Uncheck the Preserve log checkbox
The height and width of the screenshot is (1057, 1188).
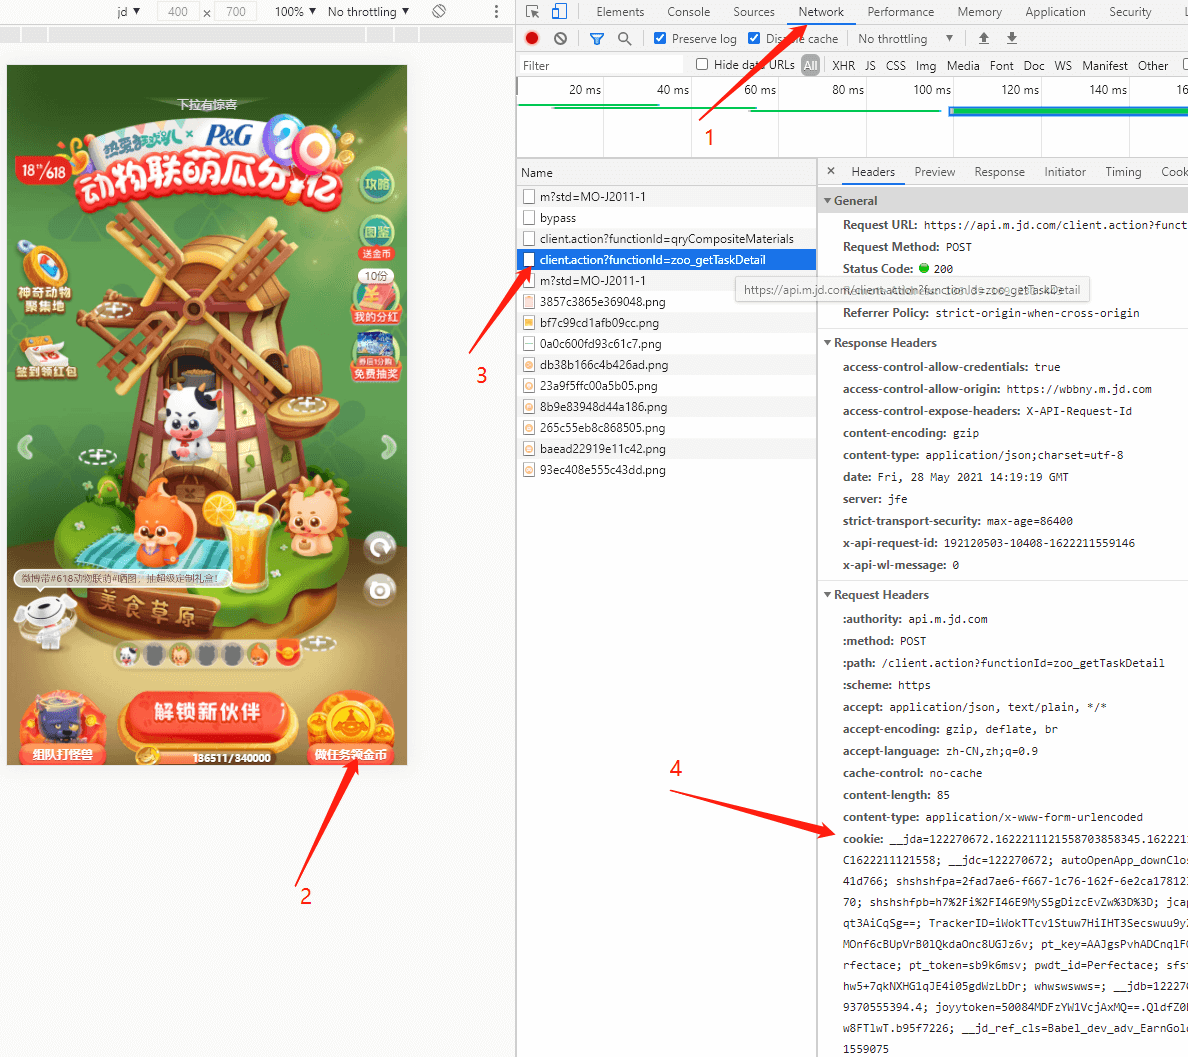pyautogui.click(x=660, y=38)
